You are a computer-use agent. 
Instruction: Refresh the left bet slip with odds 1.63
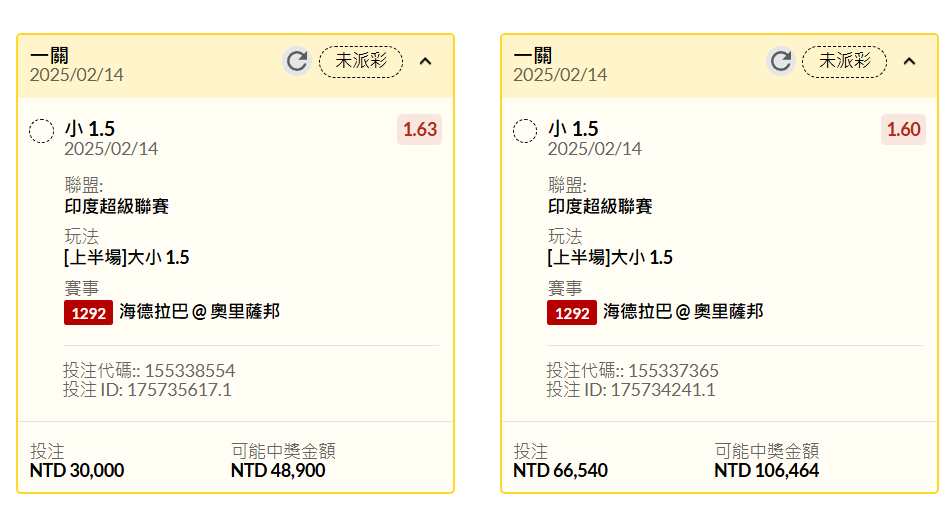297,61
